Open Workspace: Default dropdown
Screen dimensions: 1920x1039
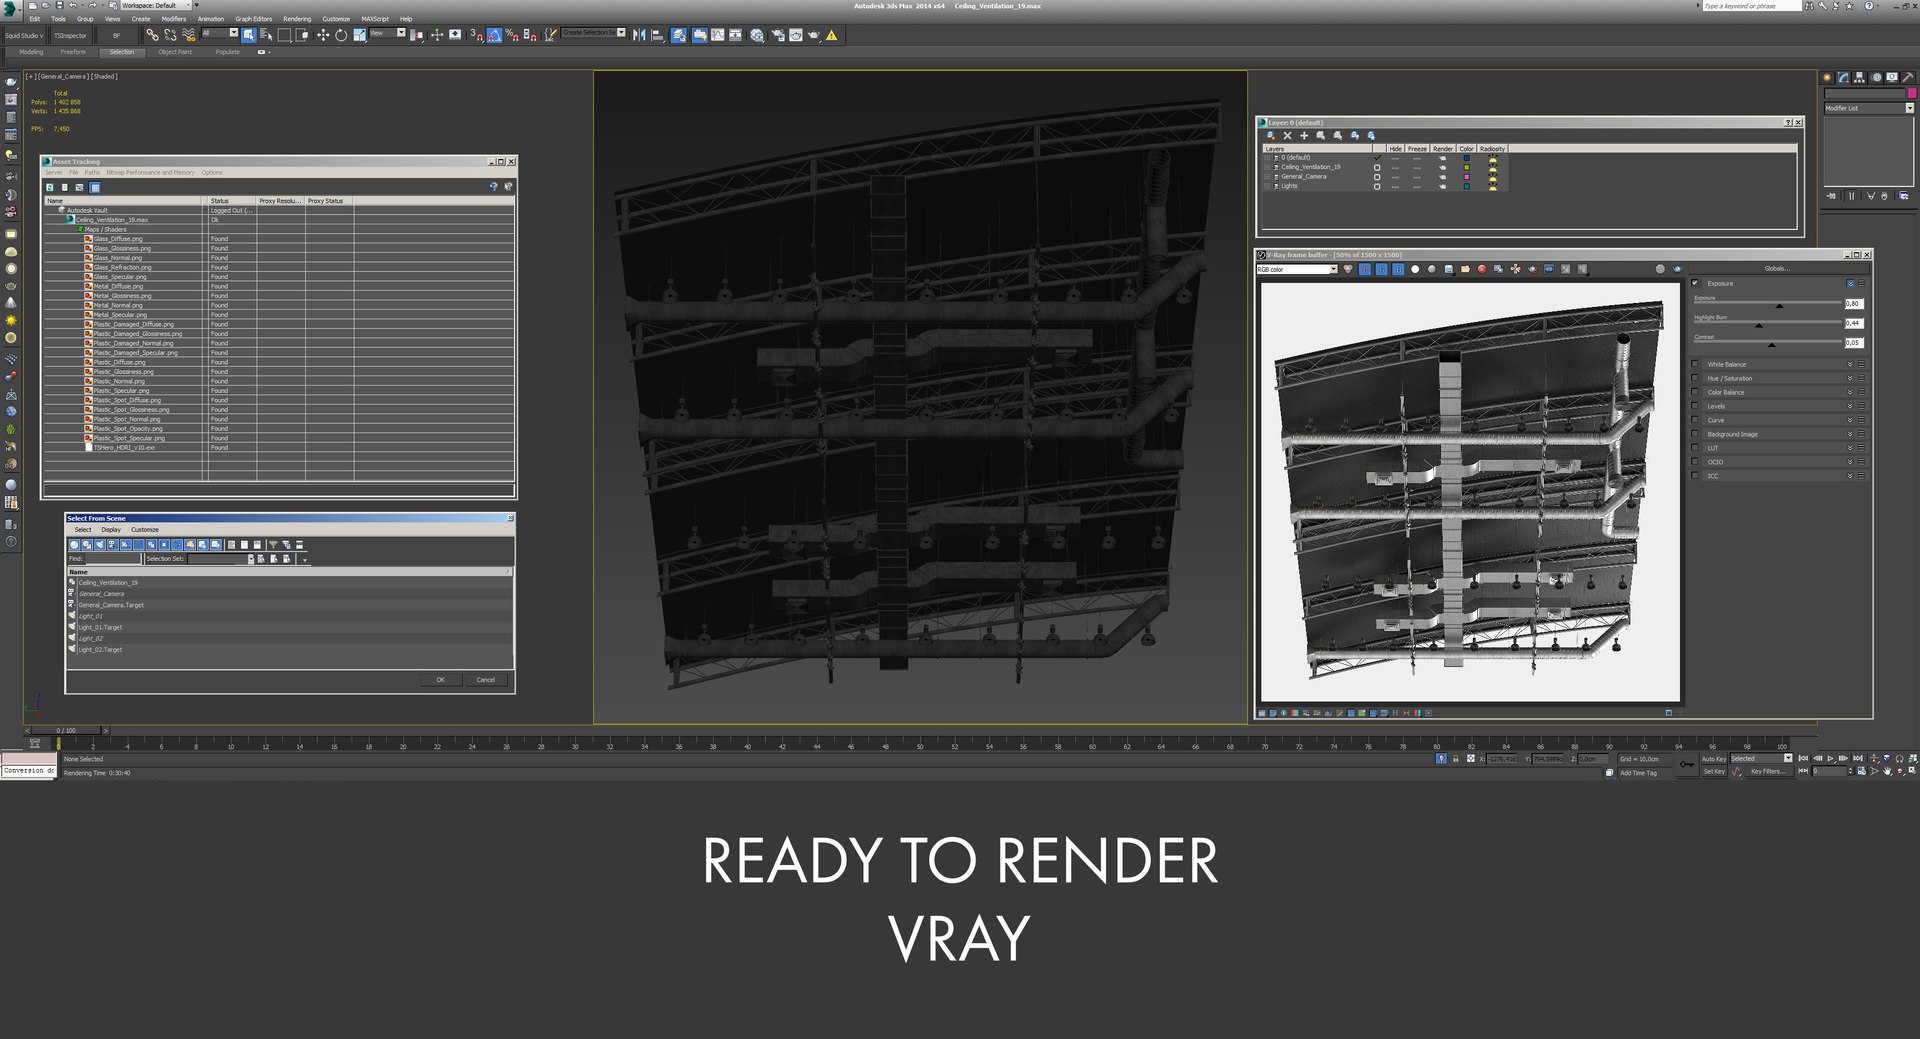tap(155, 5)
